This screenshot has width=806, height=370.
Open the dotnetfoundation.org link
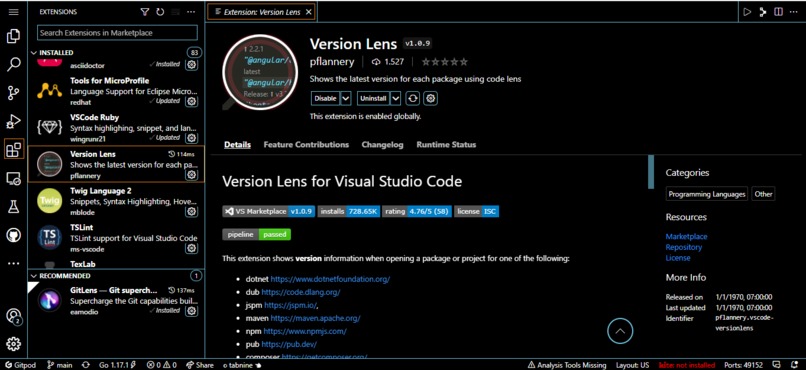330,279
